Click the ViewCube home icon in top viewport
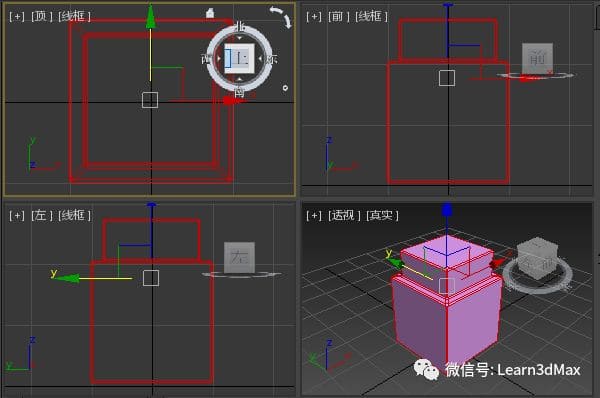The height and width of the screenshot is (398, 600). pyautogui.click(x=210, y=13)
